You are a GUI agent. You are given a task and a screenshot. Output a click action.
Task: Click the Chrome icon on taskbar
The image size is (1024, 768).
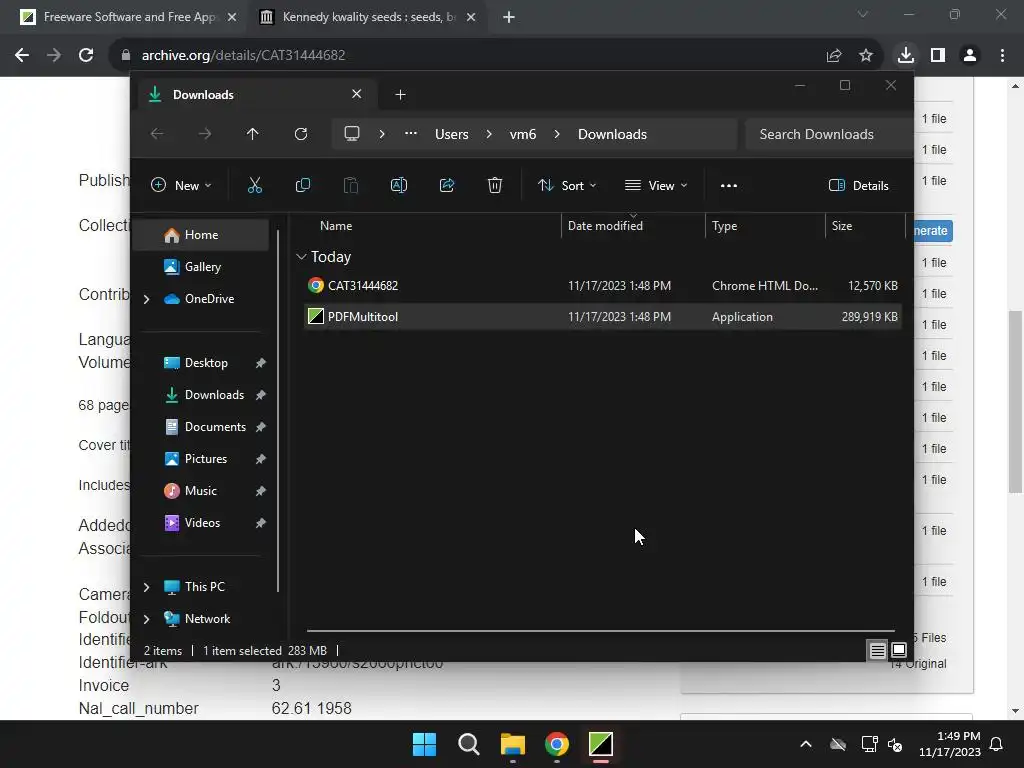click(x=557, y=744)
